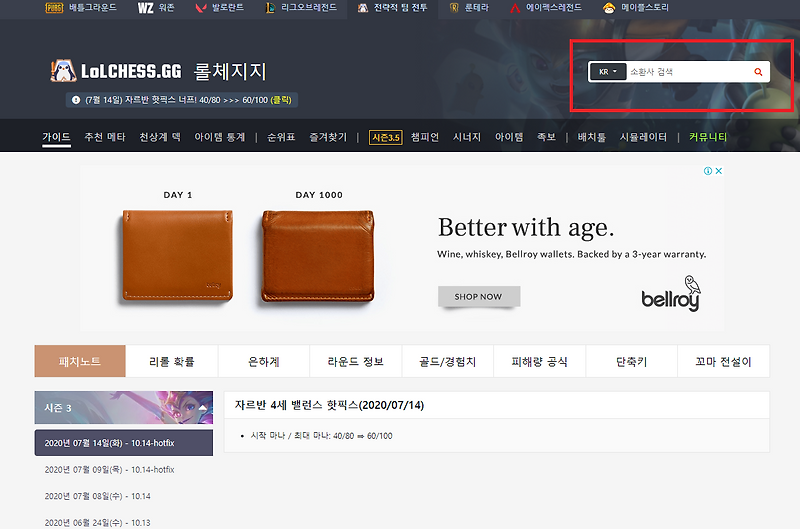Open 즐겨찾기 in navigation
Image resolution: width=800 pixels, height=529 pixels.
[x=328, y=137]
